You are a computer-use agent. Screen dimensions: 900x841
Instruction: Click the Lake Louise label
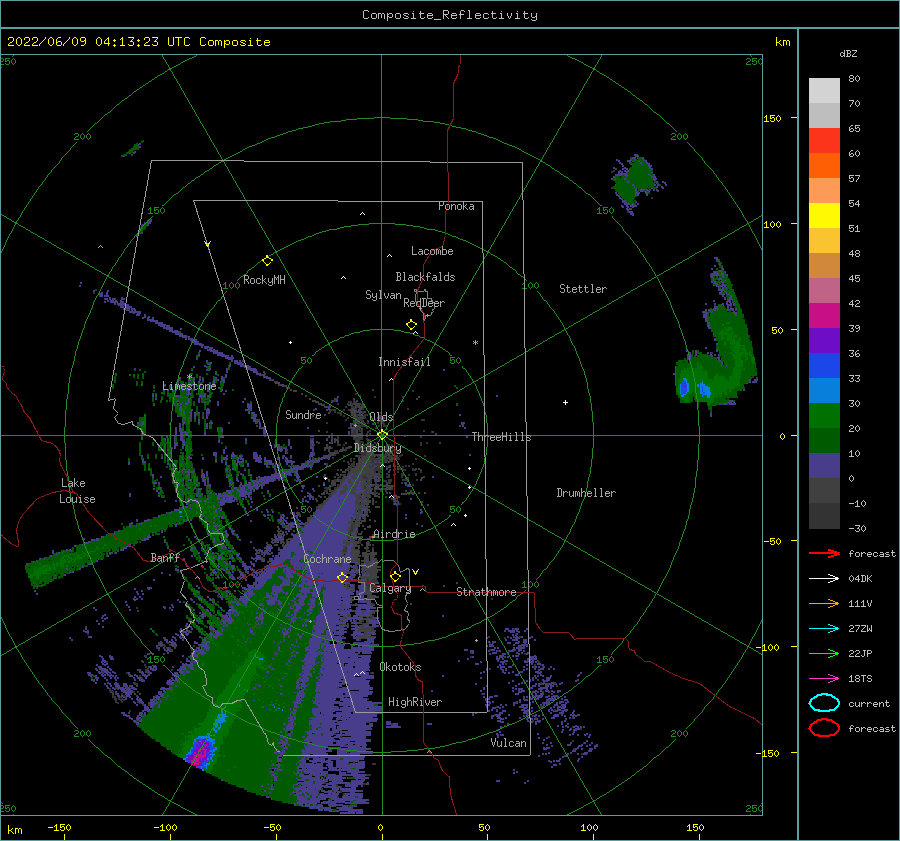77,491
